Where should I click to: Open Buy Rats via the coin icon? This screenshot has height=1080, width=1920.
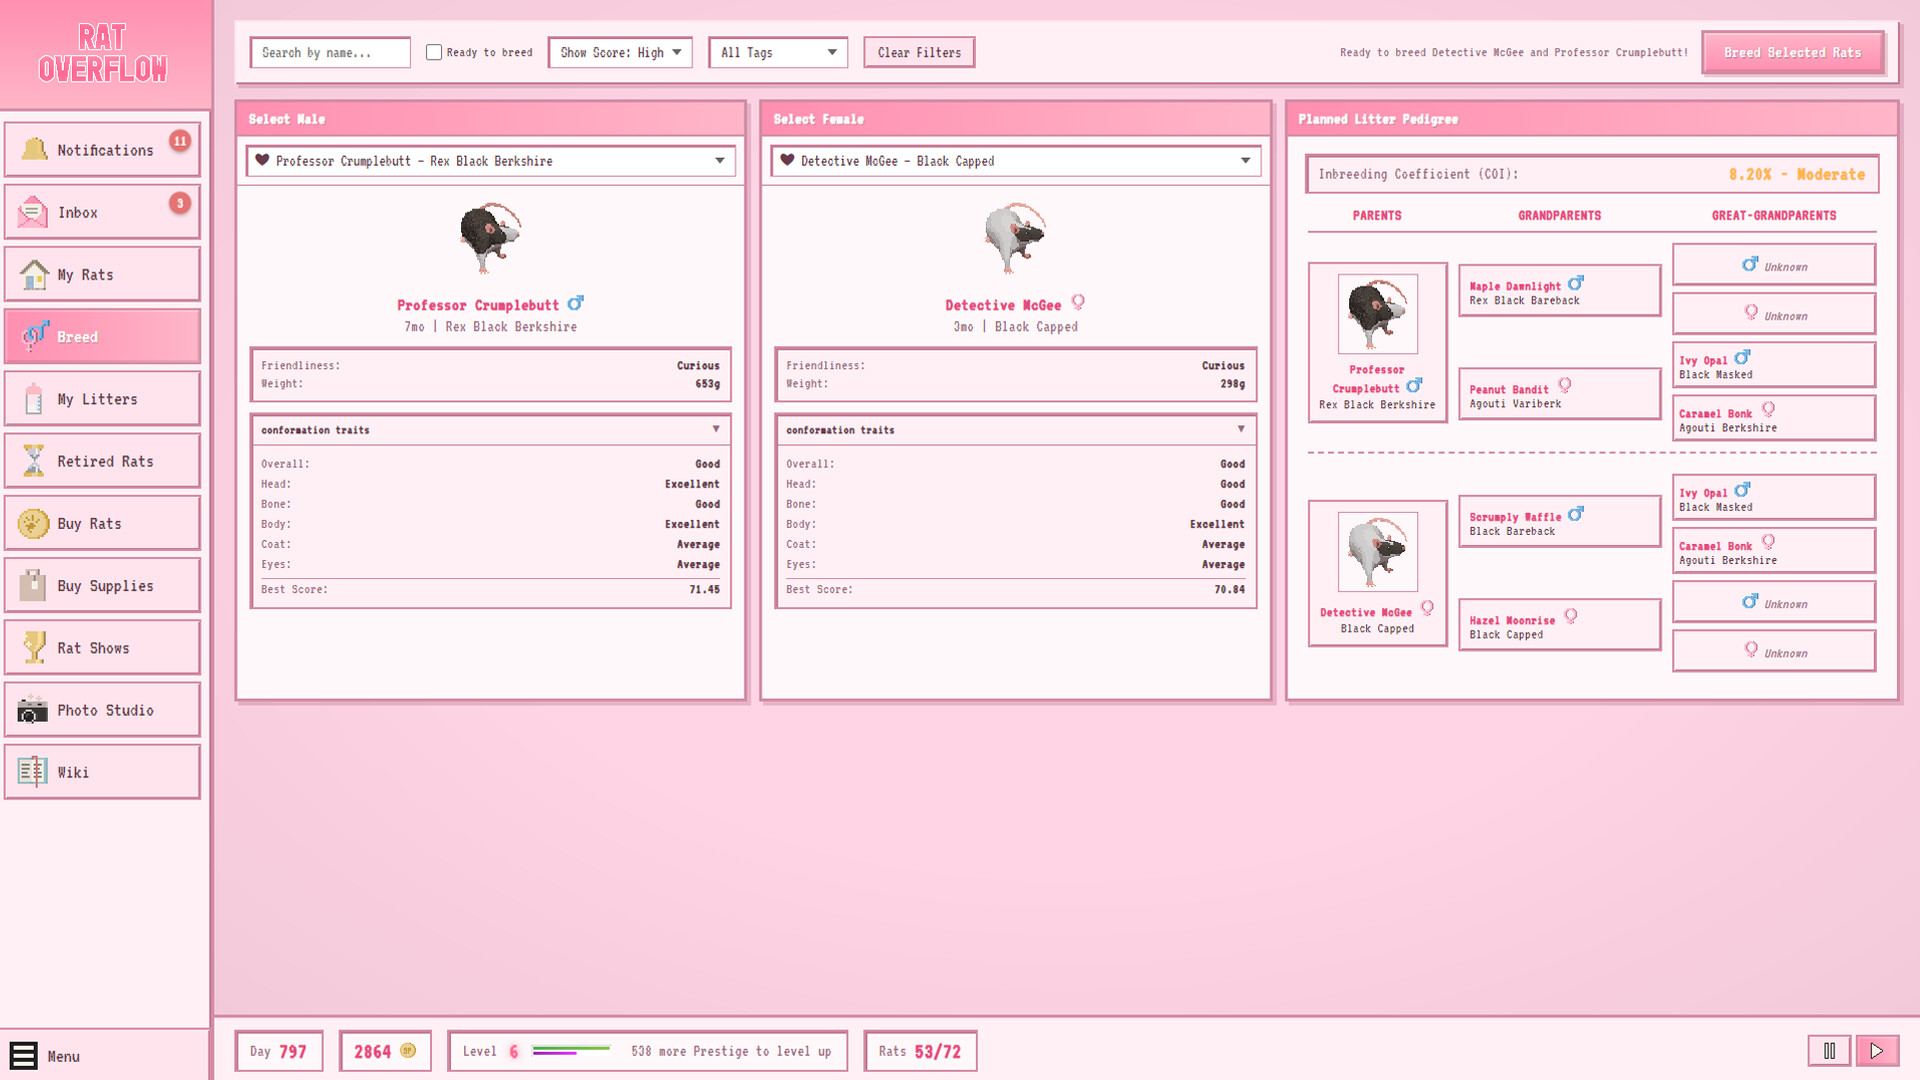tap(35, 522)
